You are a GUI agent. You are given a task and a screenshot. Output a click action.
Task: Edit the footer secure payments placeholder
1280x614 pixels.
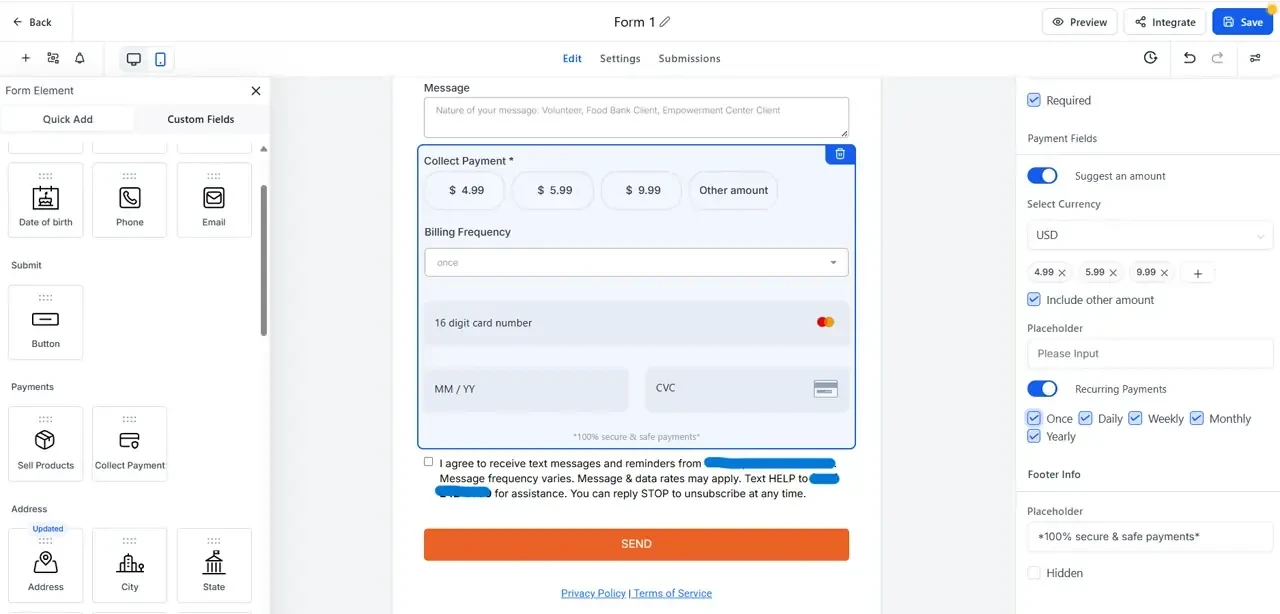[1150, 537]
